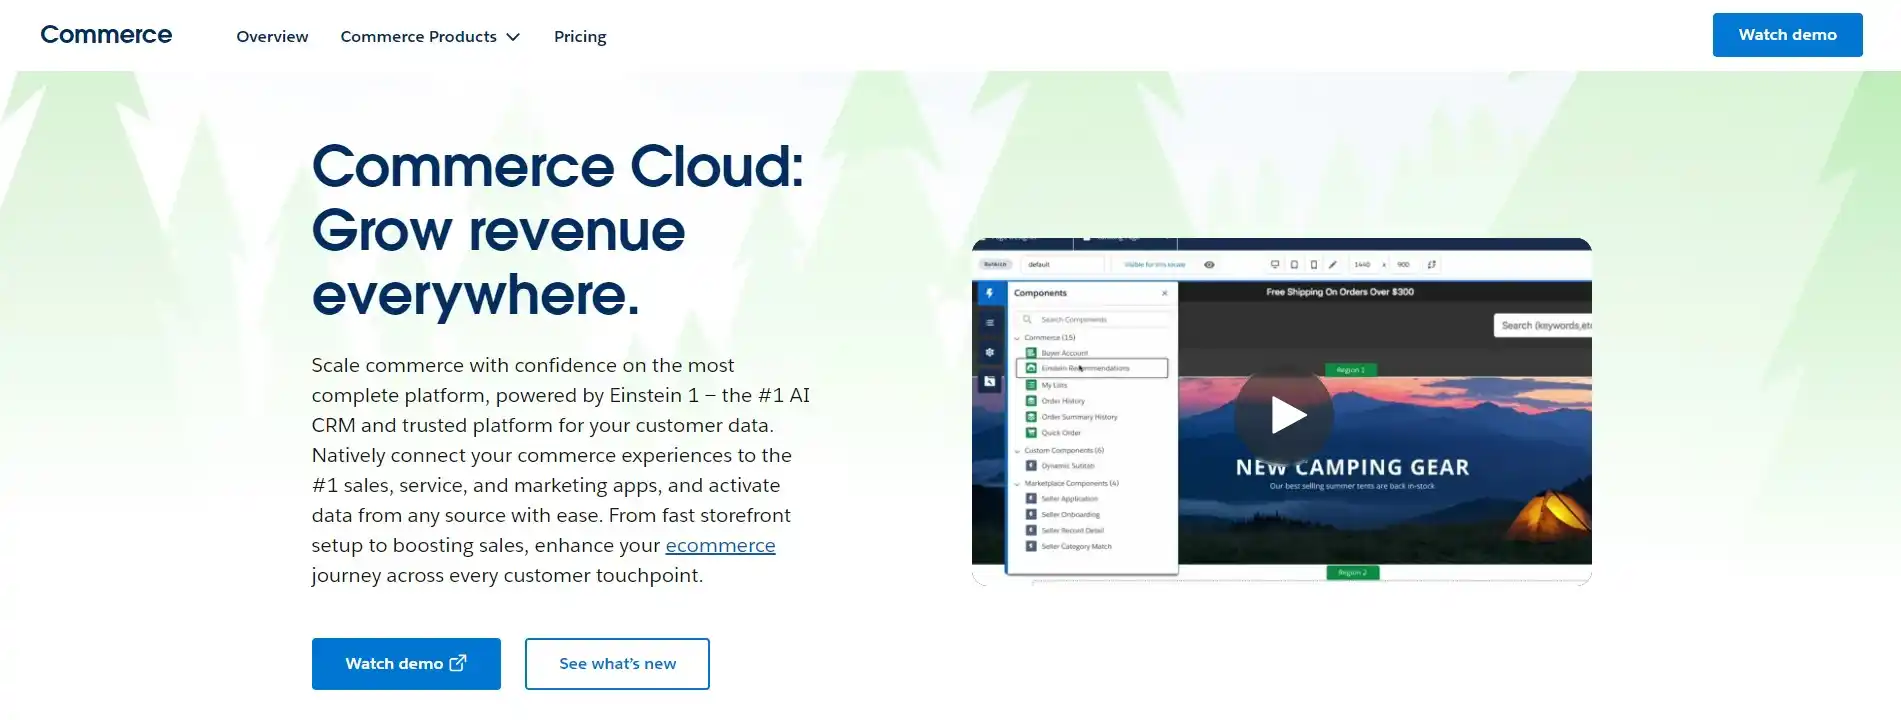1901x720 pixels.
Task: Play the New Camping Gear demo video
Action: 1284,415
